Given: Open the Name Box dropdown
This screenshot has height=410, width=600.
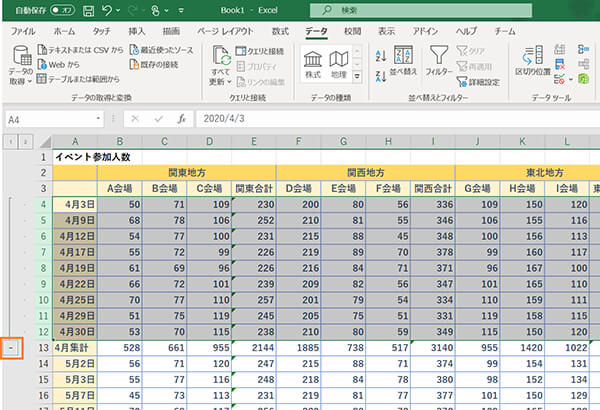Looking at the screenshot, I should (x=98, y=119).
